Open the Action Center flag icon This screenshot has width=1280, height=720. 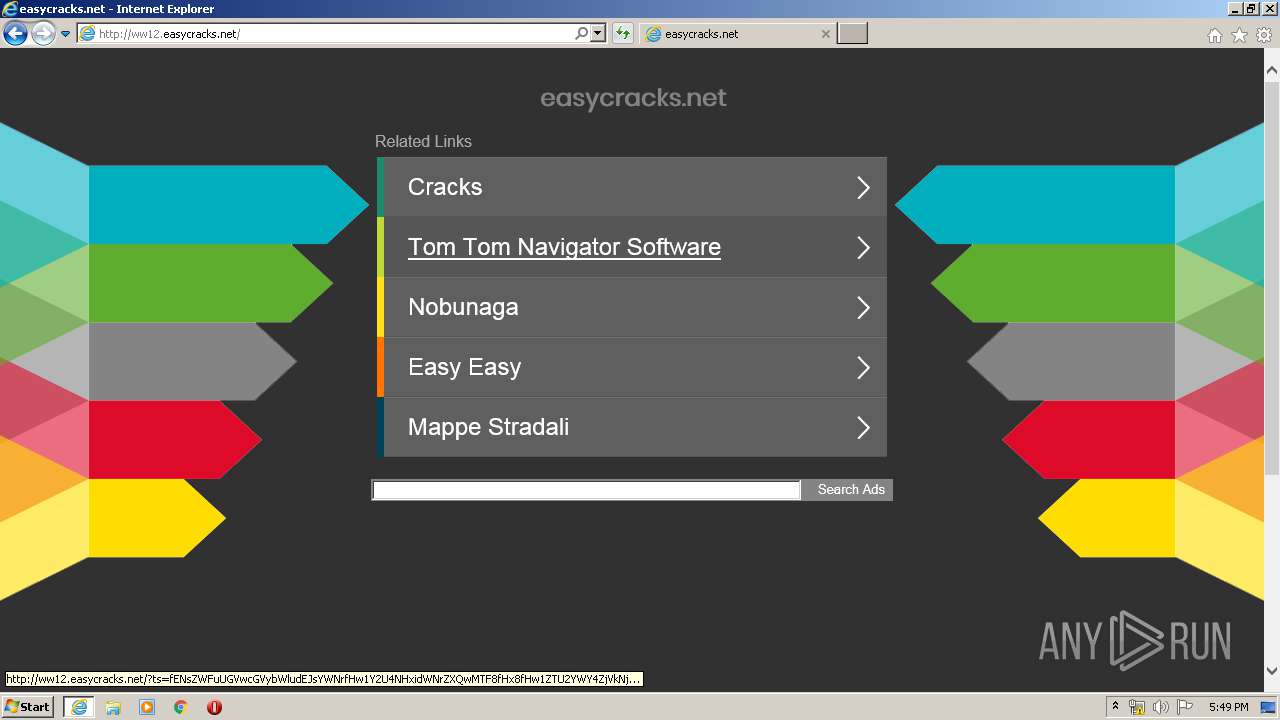click(x=1185, y=707)
